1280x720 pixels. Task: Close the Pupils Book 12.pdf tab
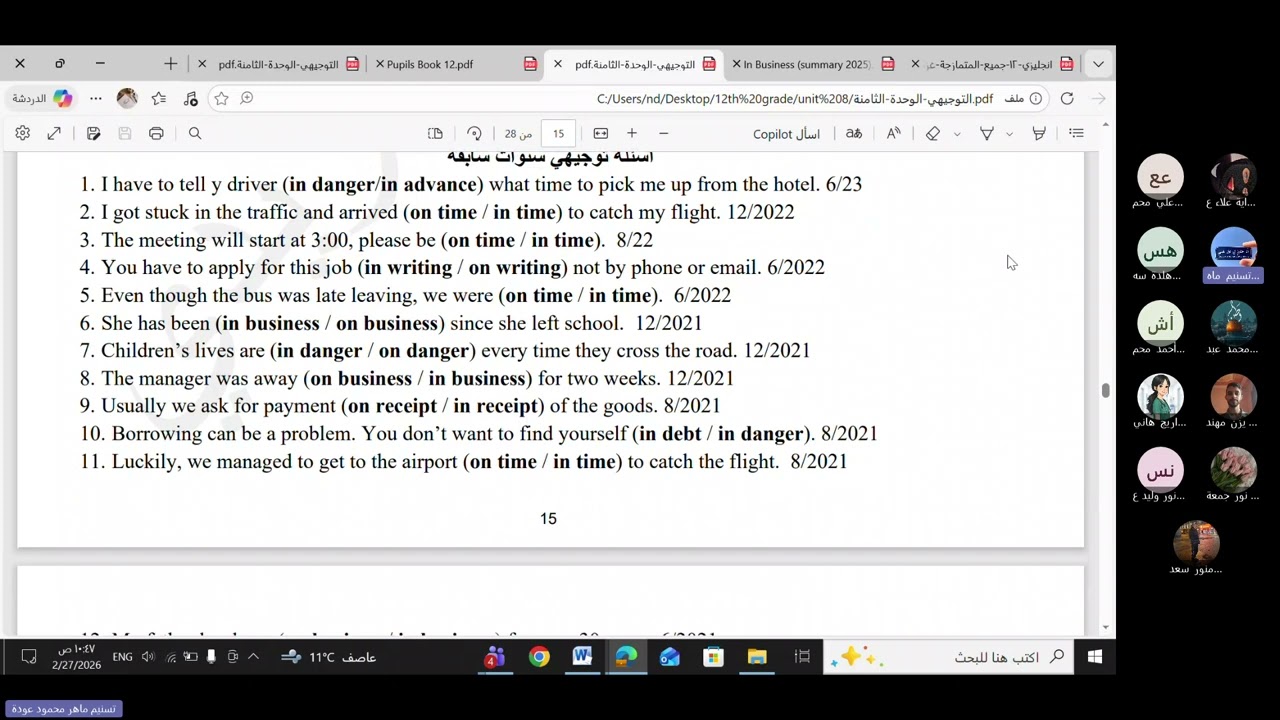(380, 64)
